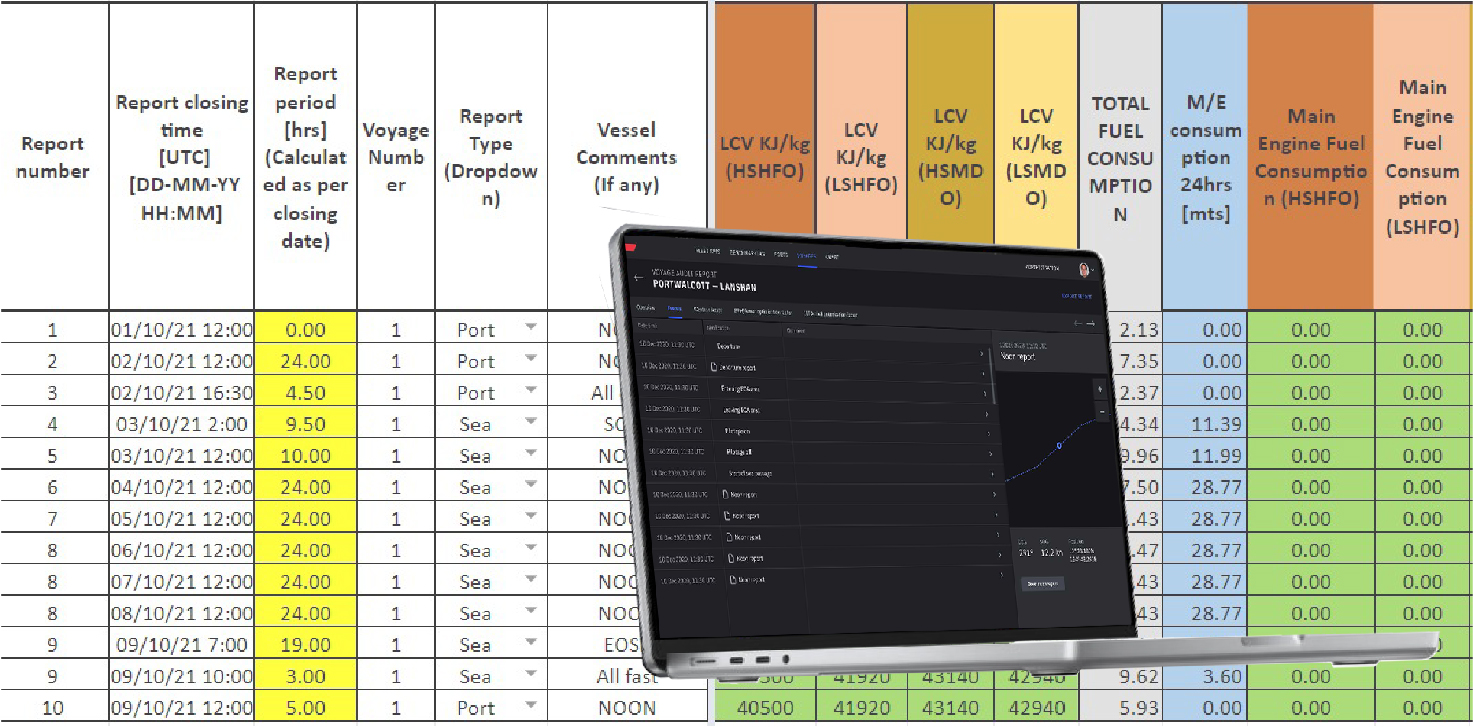
Task: Click the minus zoom control on the map
Action: [1101, 413]
